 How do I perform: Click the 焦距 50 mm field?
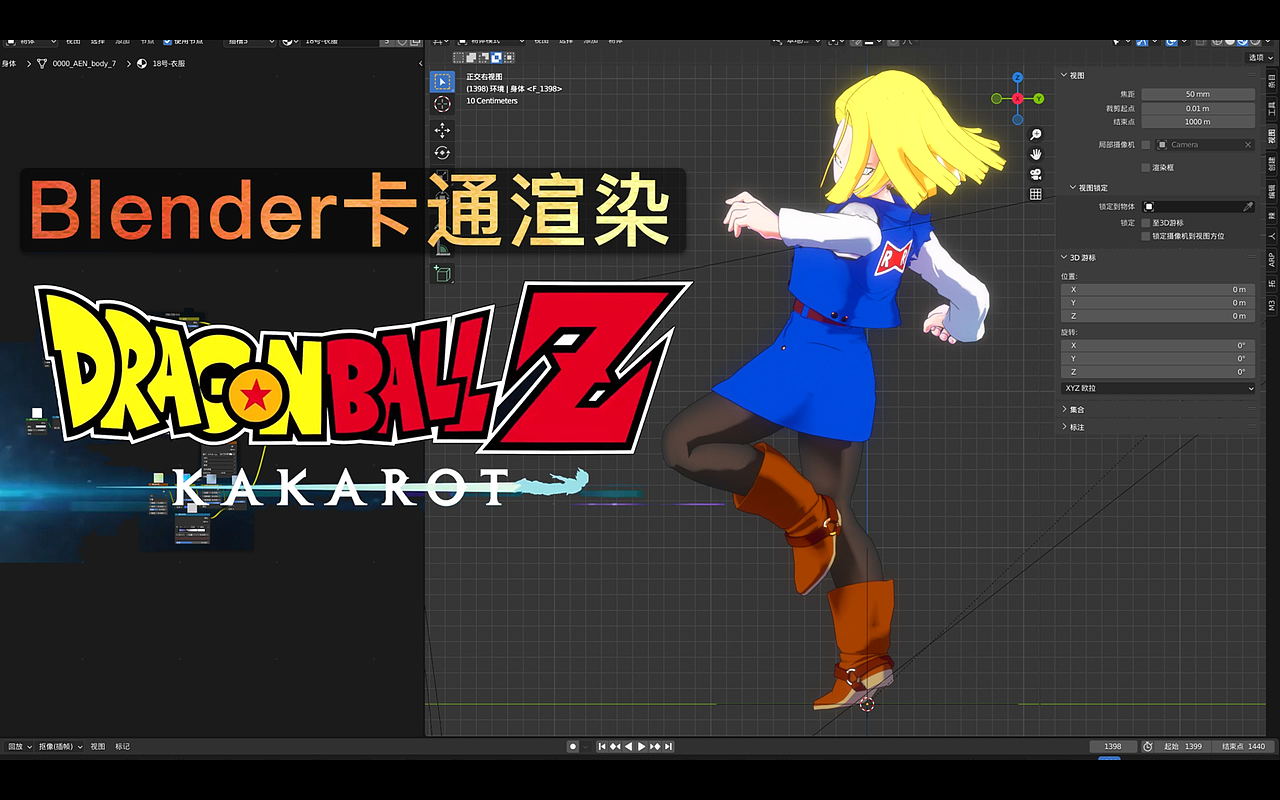tap(1198, 94)
